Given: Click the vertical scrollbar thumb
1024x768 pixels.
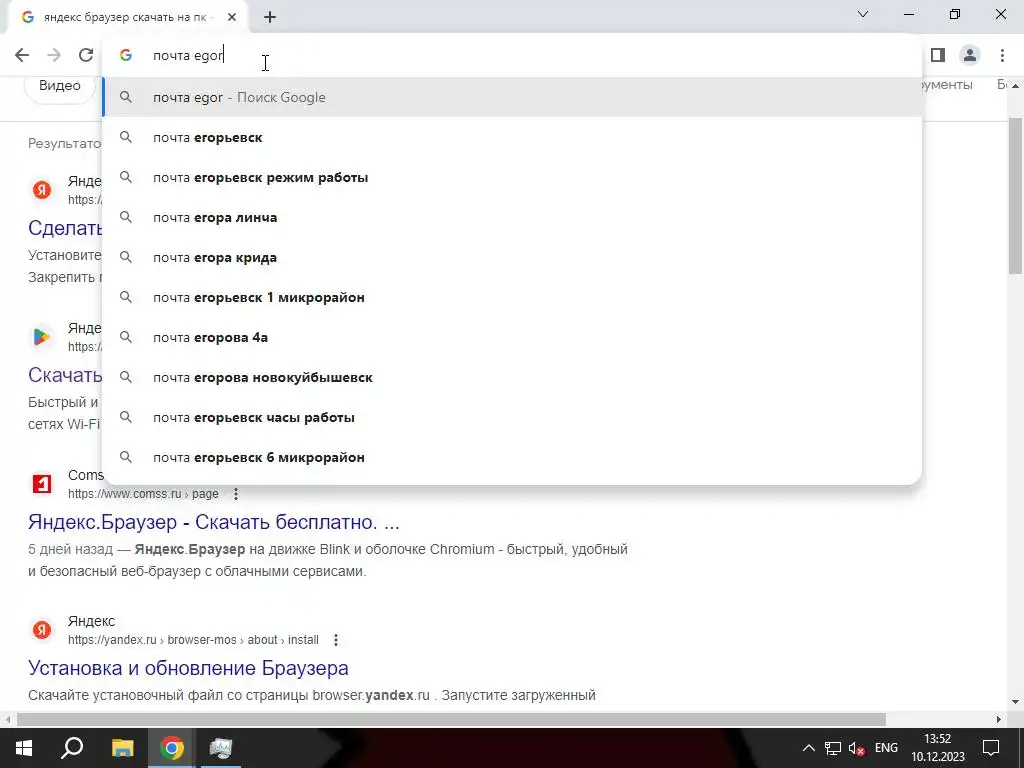Looking at the screenshot, I should click(x=1016, y=196).
